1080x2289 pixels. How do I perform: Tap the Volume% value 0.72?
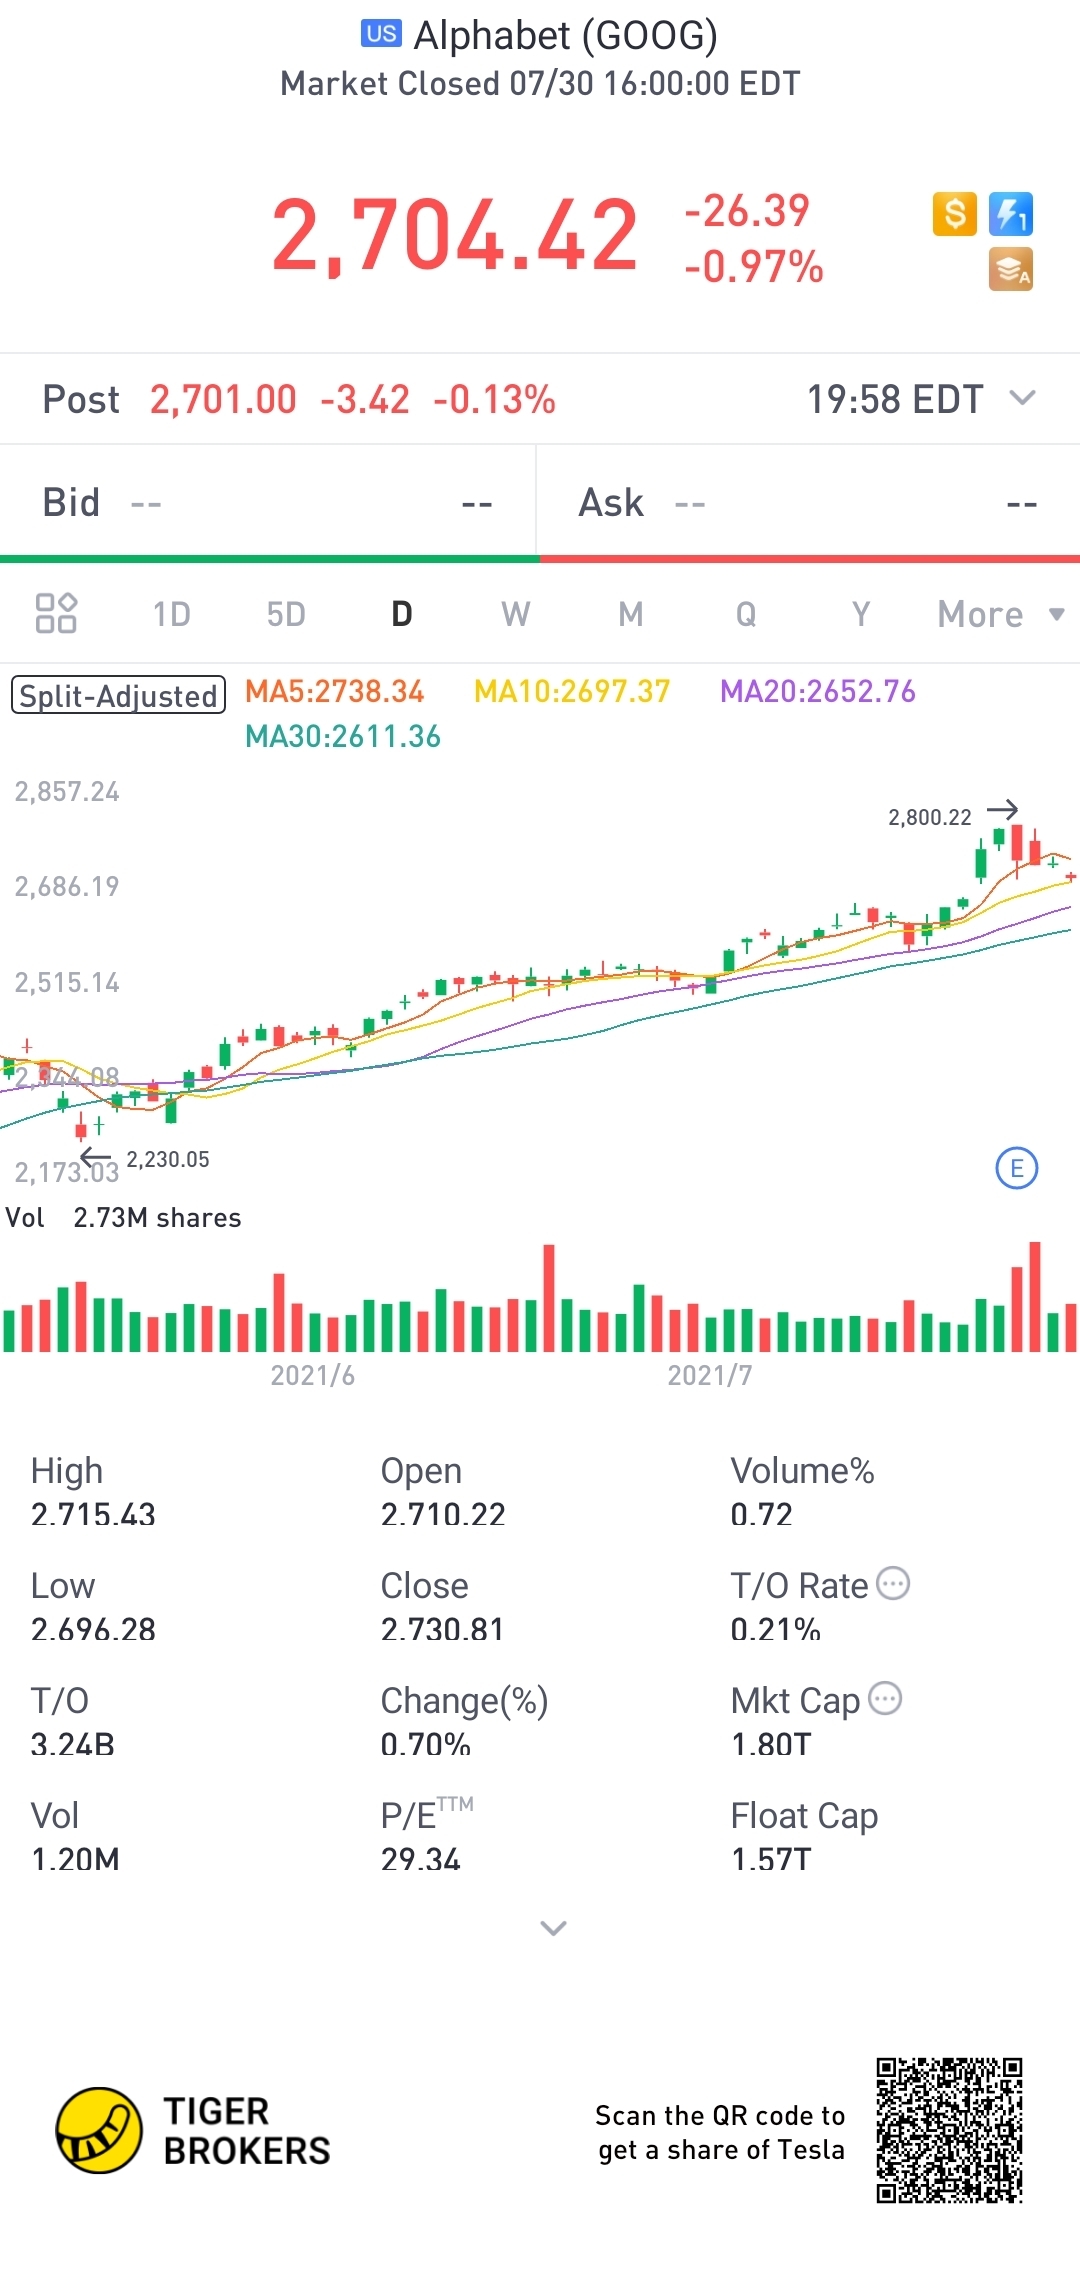click(761, 1514)
